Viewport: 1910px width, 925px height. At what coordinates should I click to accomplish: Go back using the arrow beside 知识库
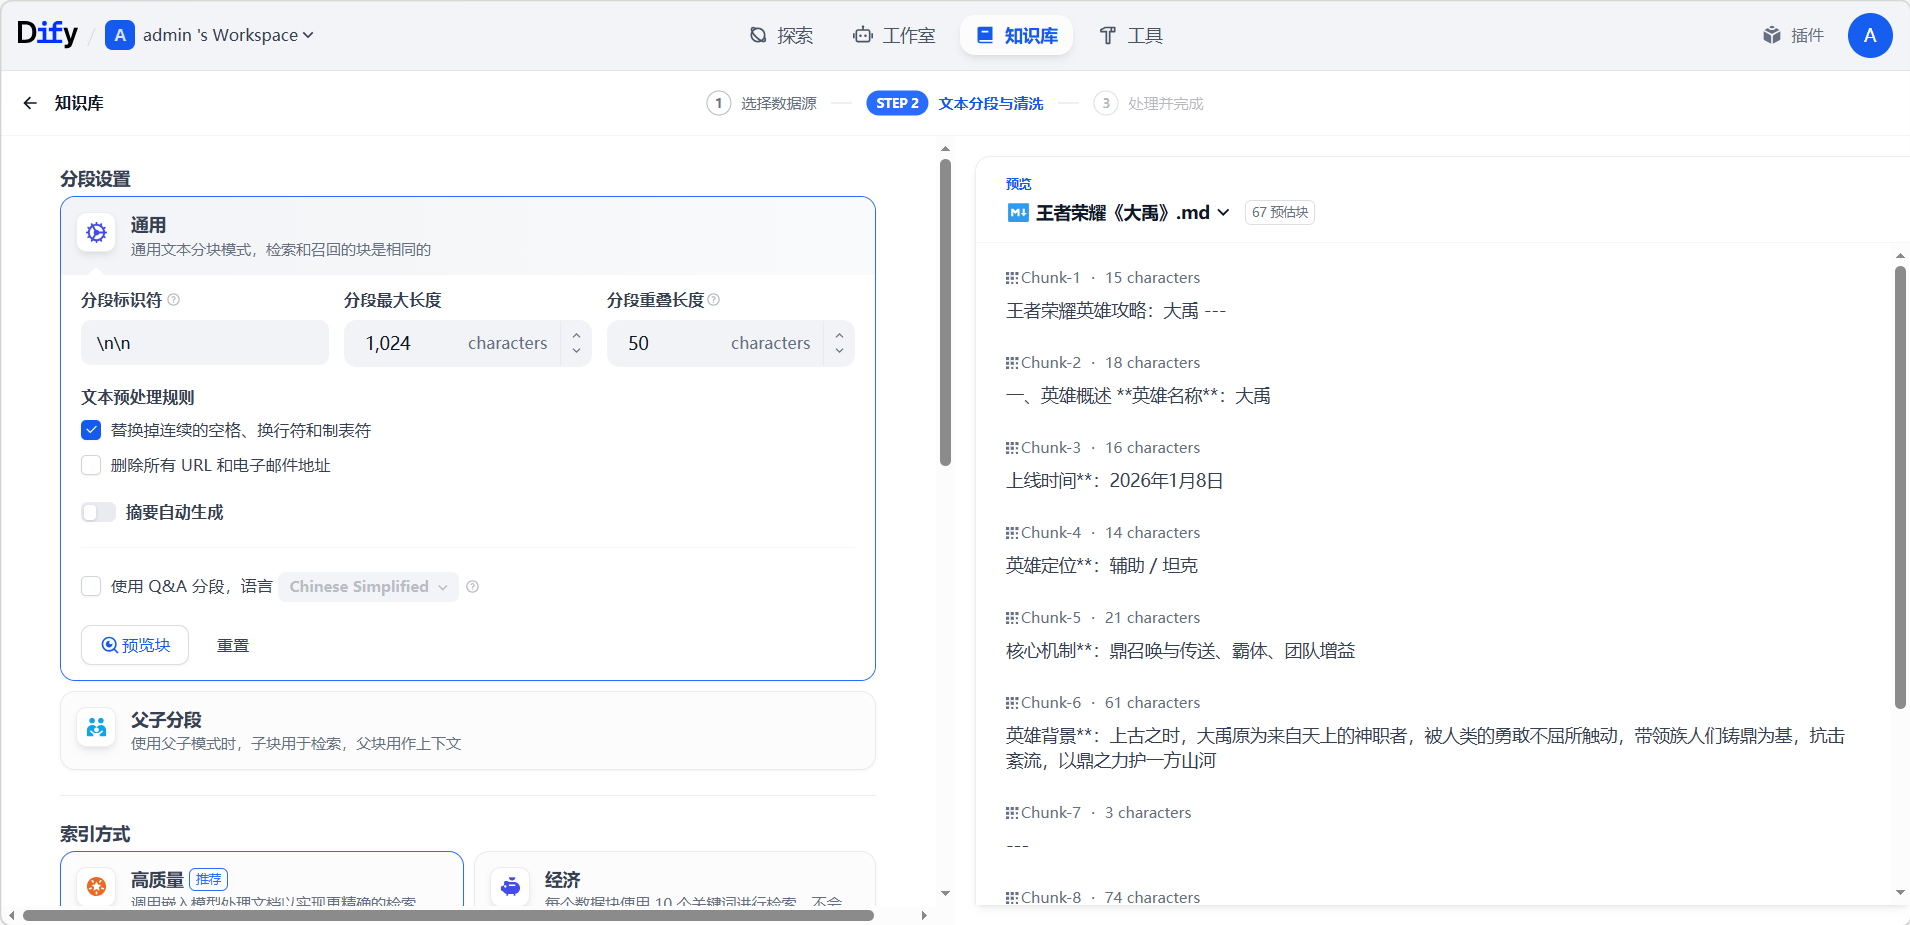coord(30,103)
